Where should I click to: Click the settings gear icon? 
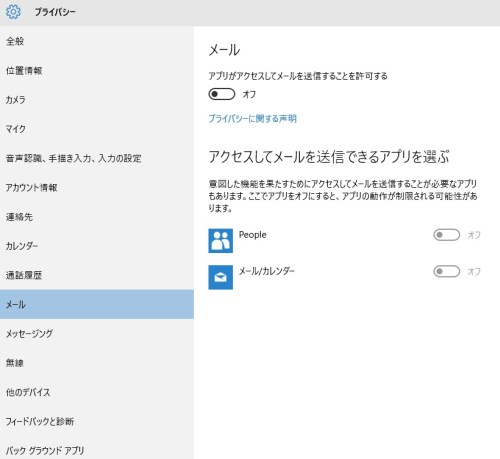pos(13,12)
